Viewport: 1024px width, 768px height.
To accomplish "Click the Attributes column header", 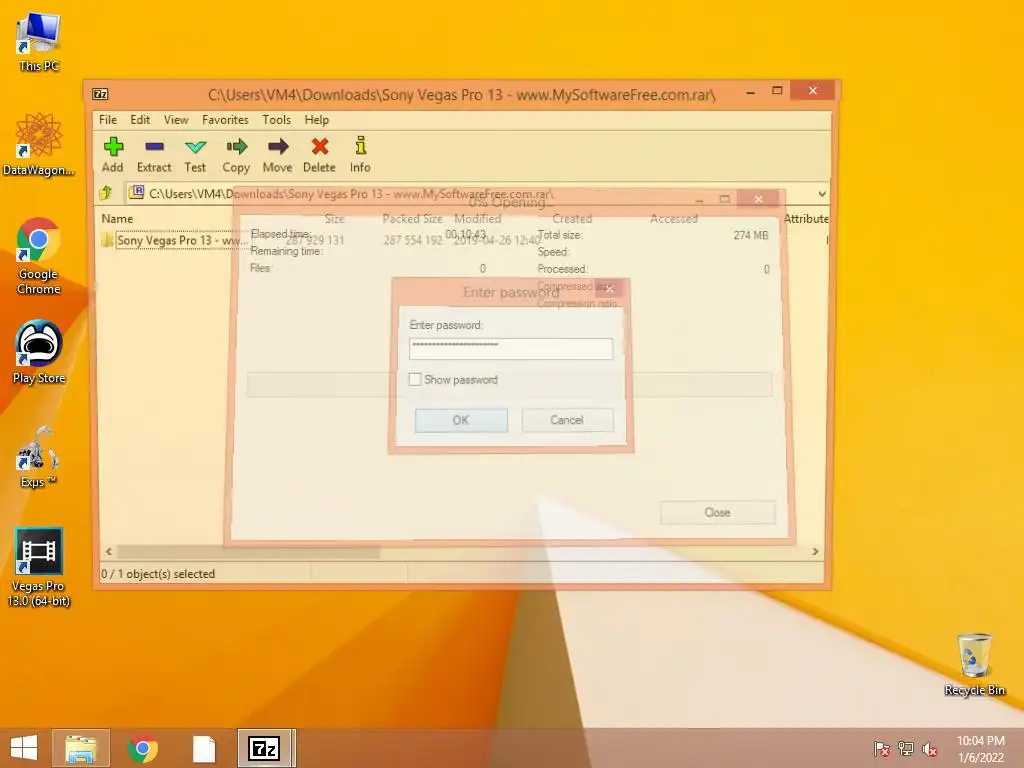I will pyautogui.click(x=806, y=219).
